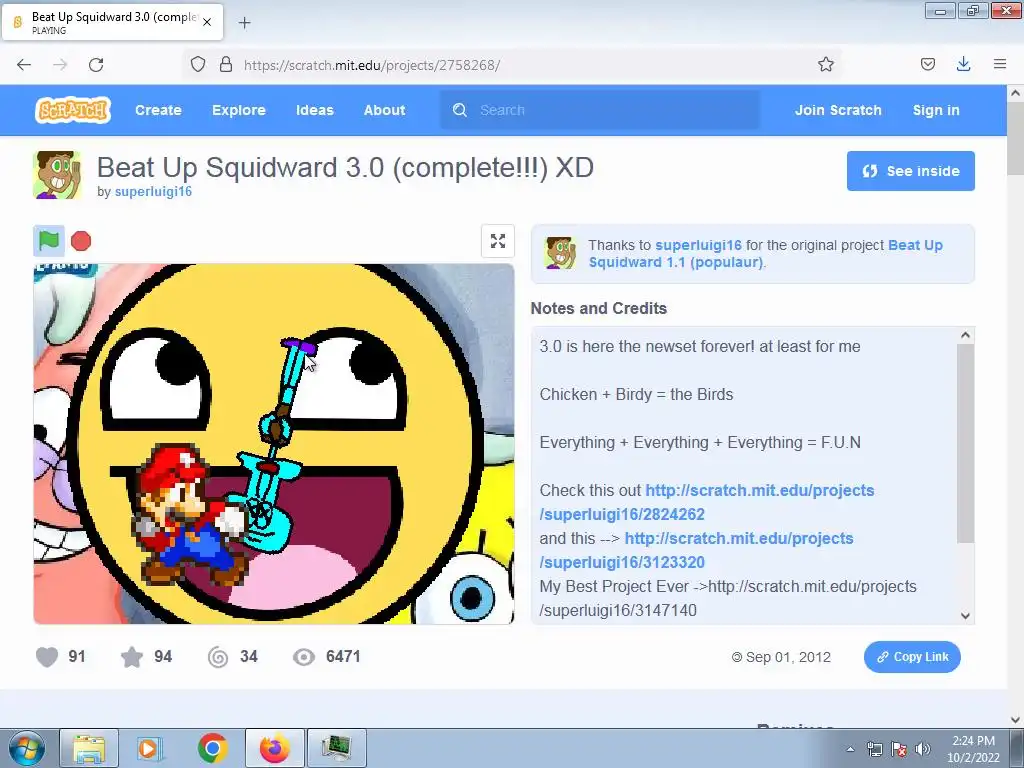
Task: Open Windows Media Player from the taskbar
Action: pos(150,748)
